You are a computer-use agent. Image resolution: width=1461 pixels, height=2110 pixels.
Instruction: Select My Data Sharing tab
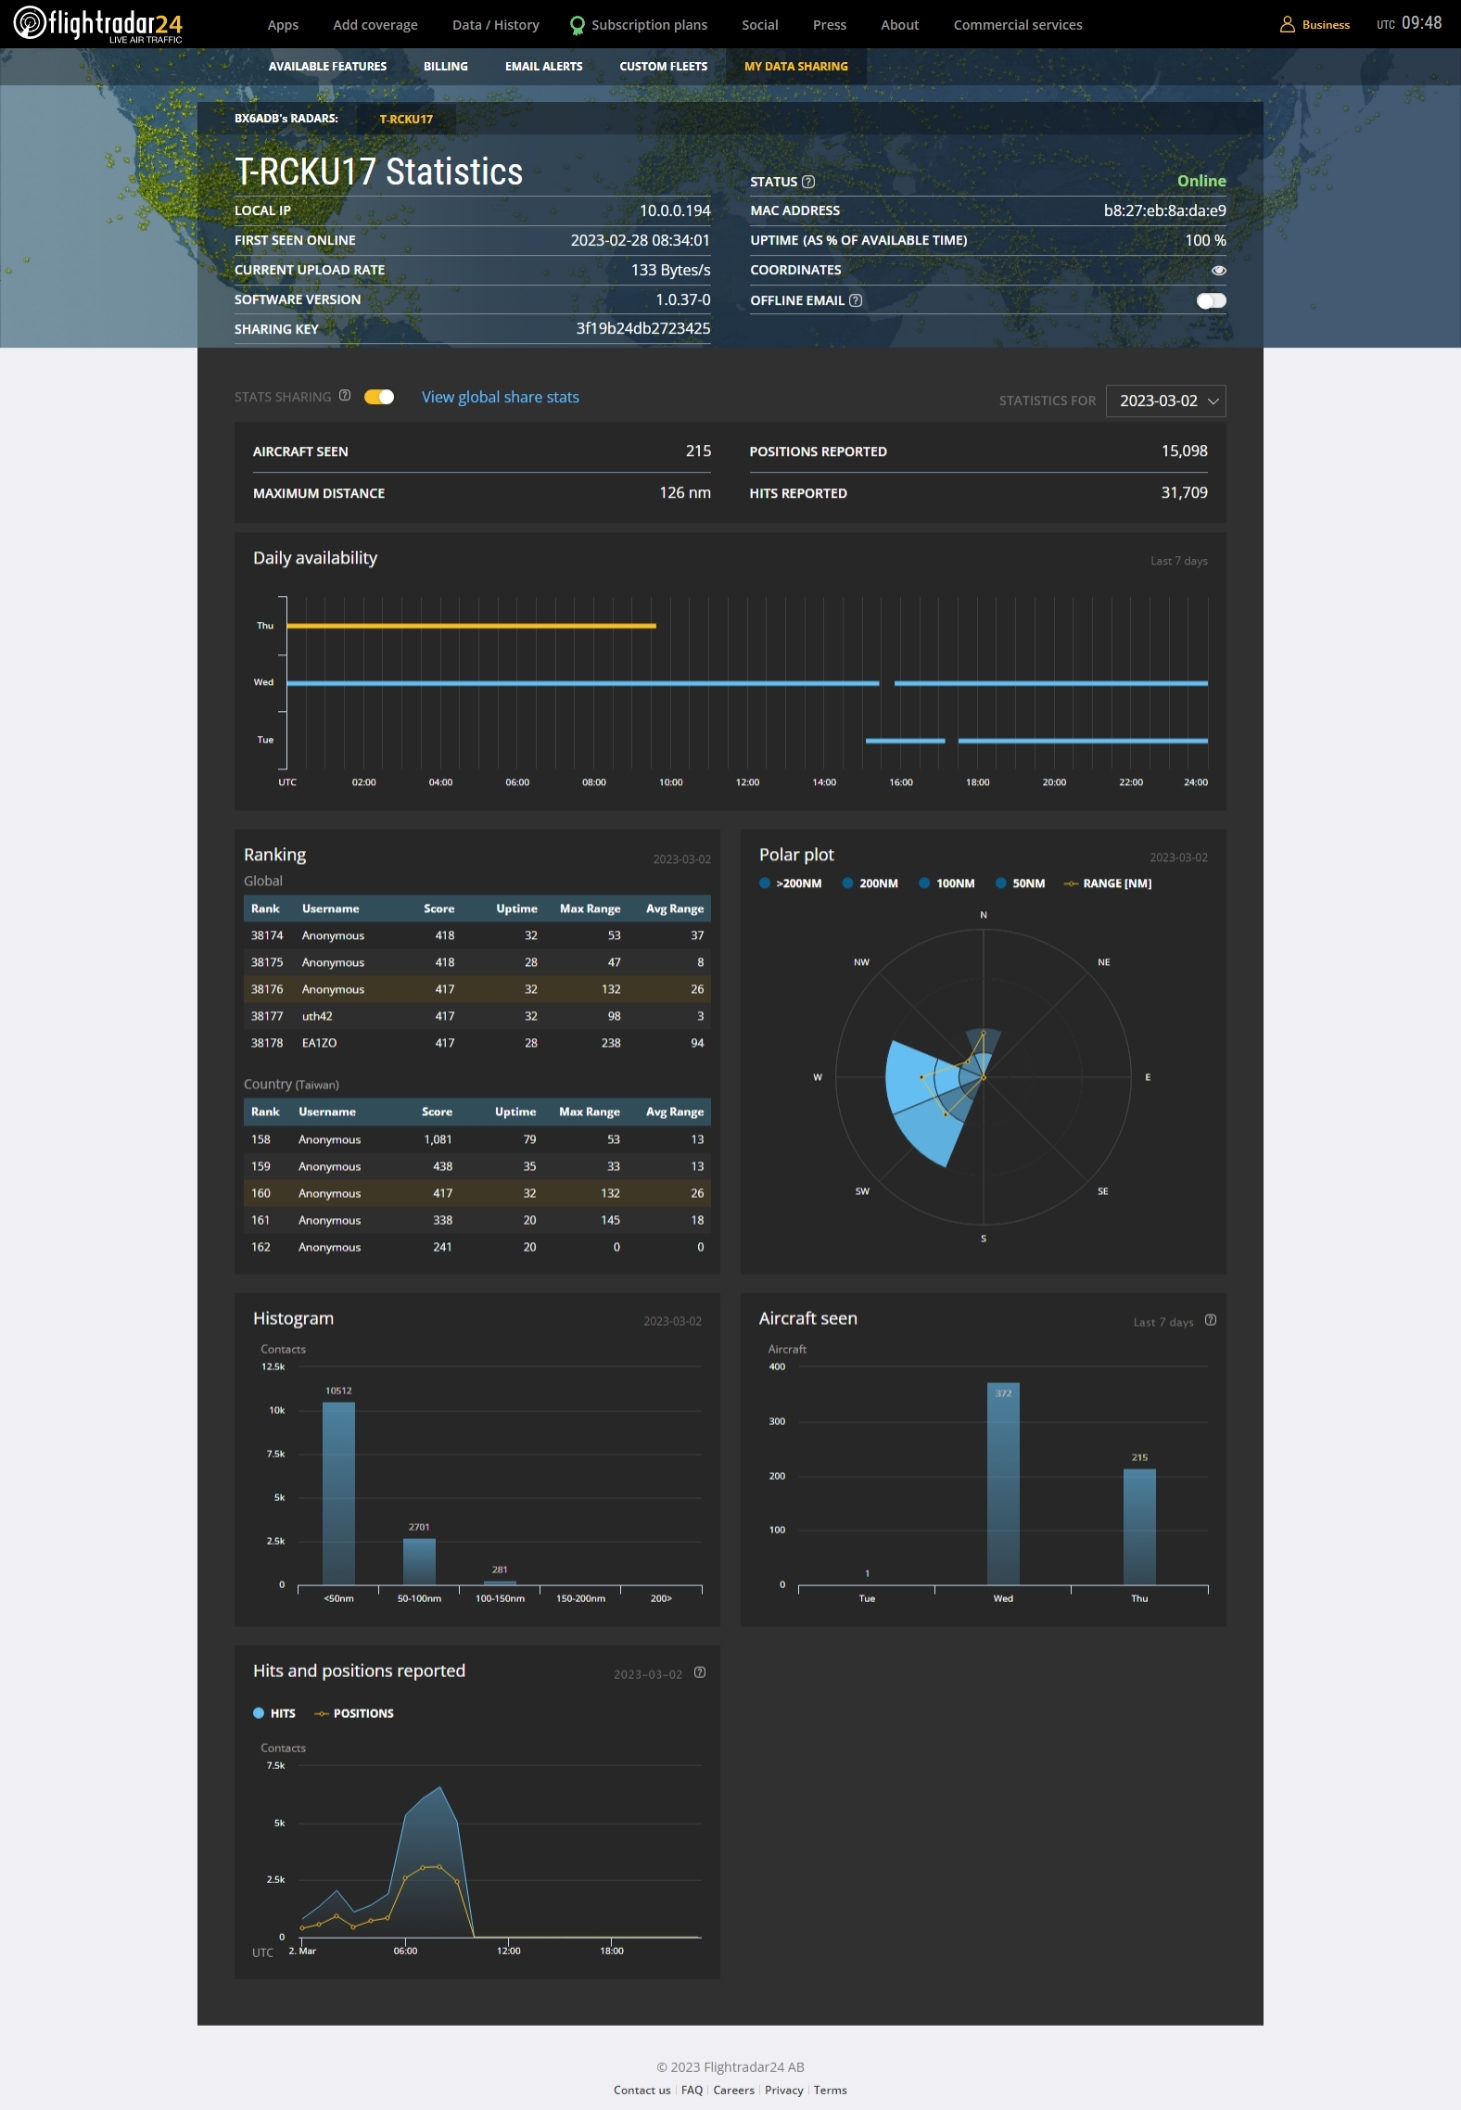[796, 67]
